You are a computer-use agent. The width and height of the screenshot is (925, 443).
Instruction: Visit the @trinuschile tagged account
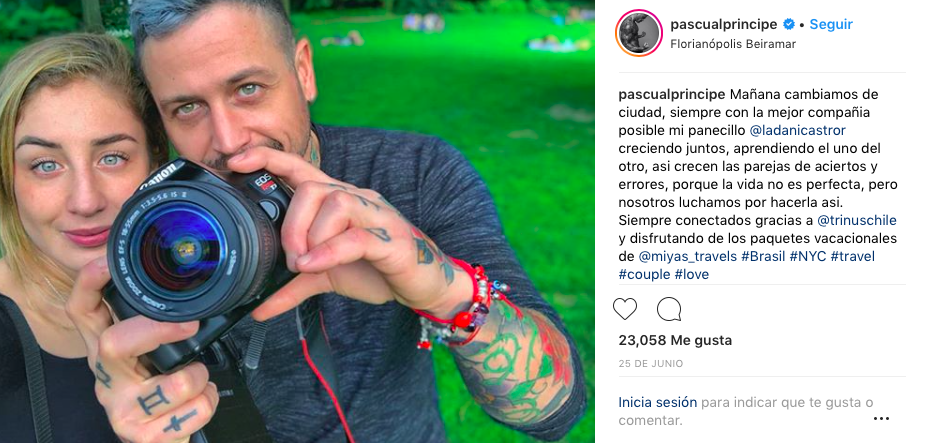[857, 220]
